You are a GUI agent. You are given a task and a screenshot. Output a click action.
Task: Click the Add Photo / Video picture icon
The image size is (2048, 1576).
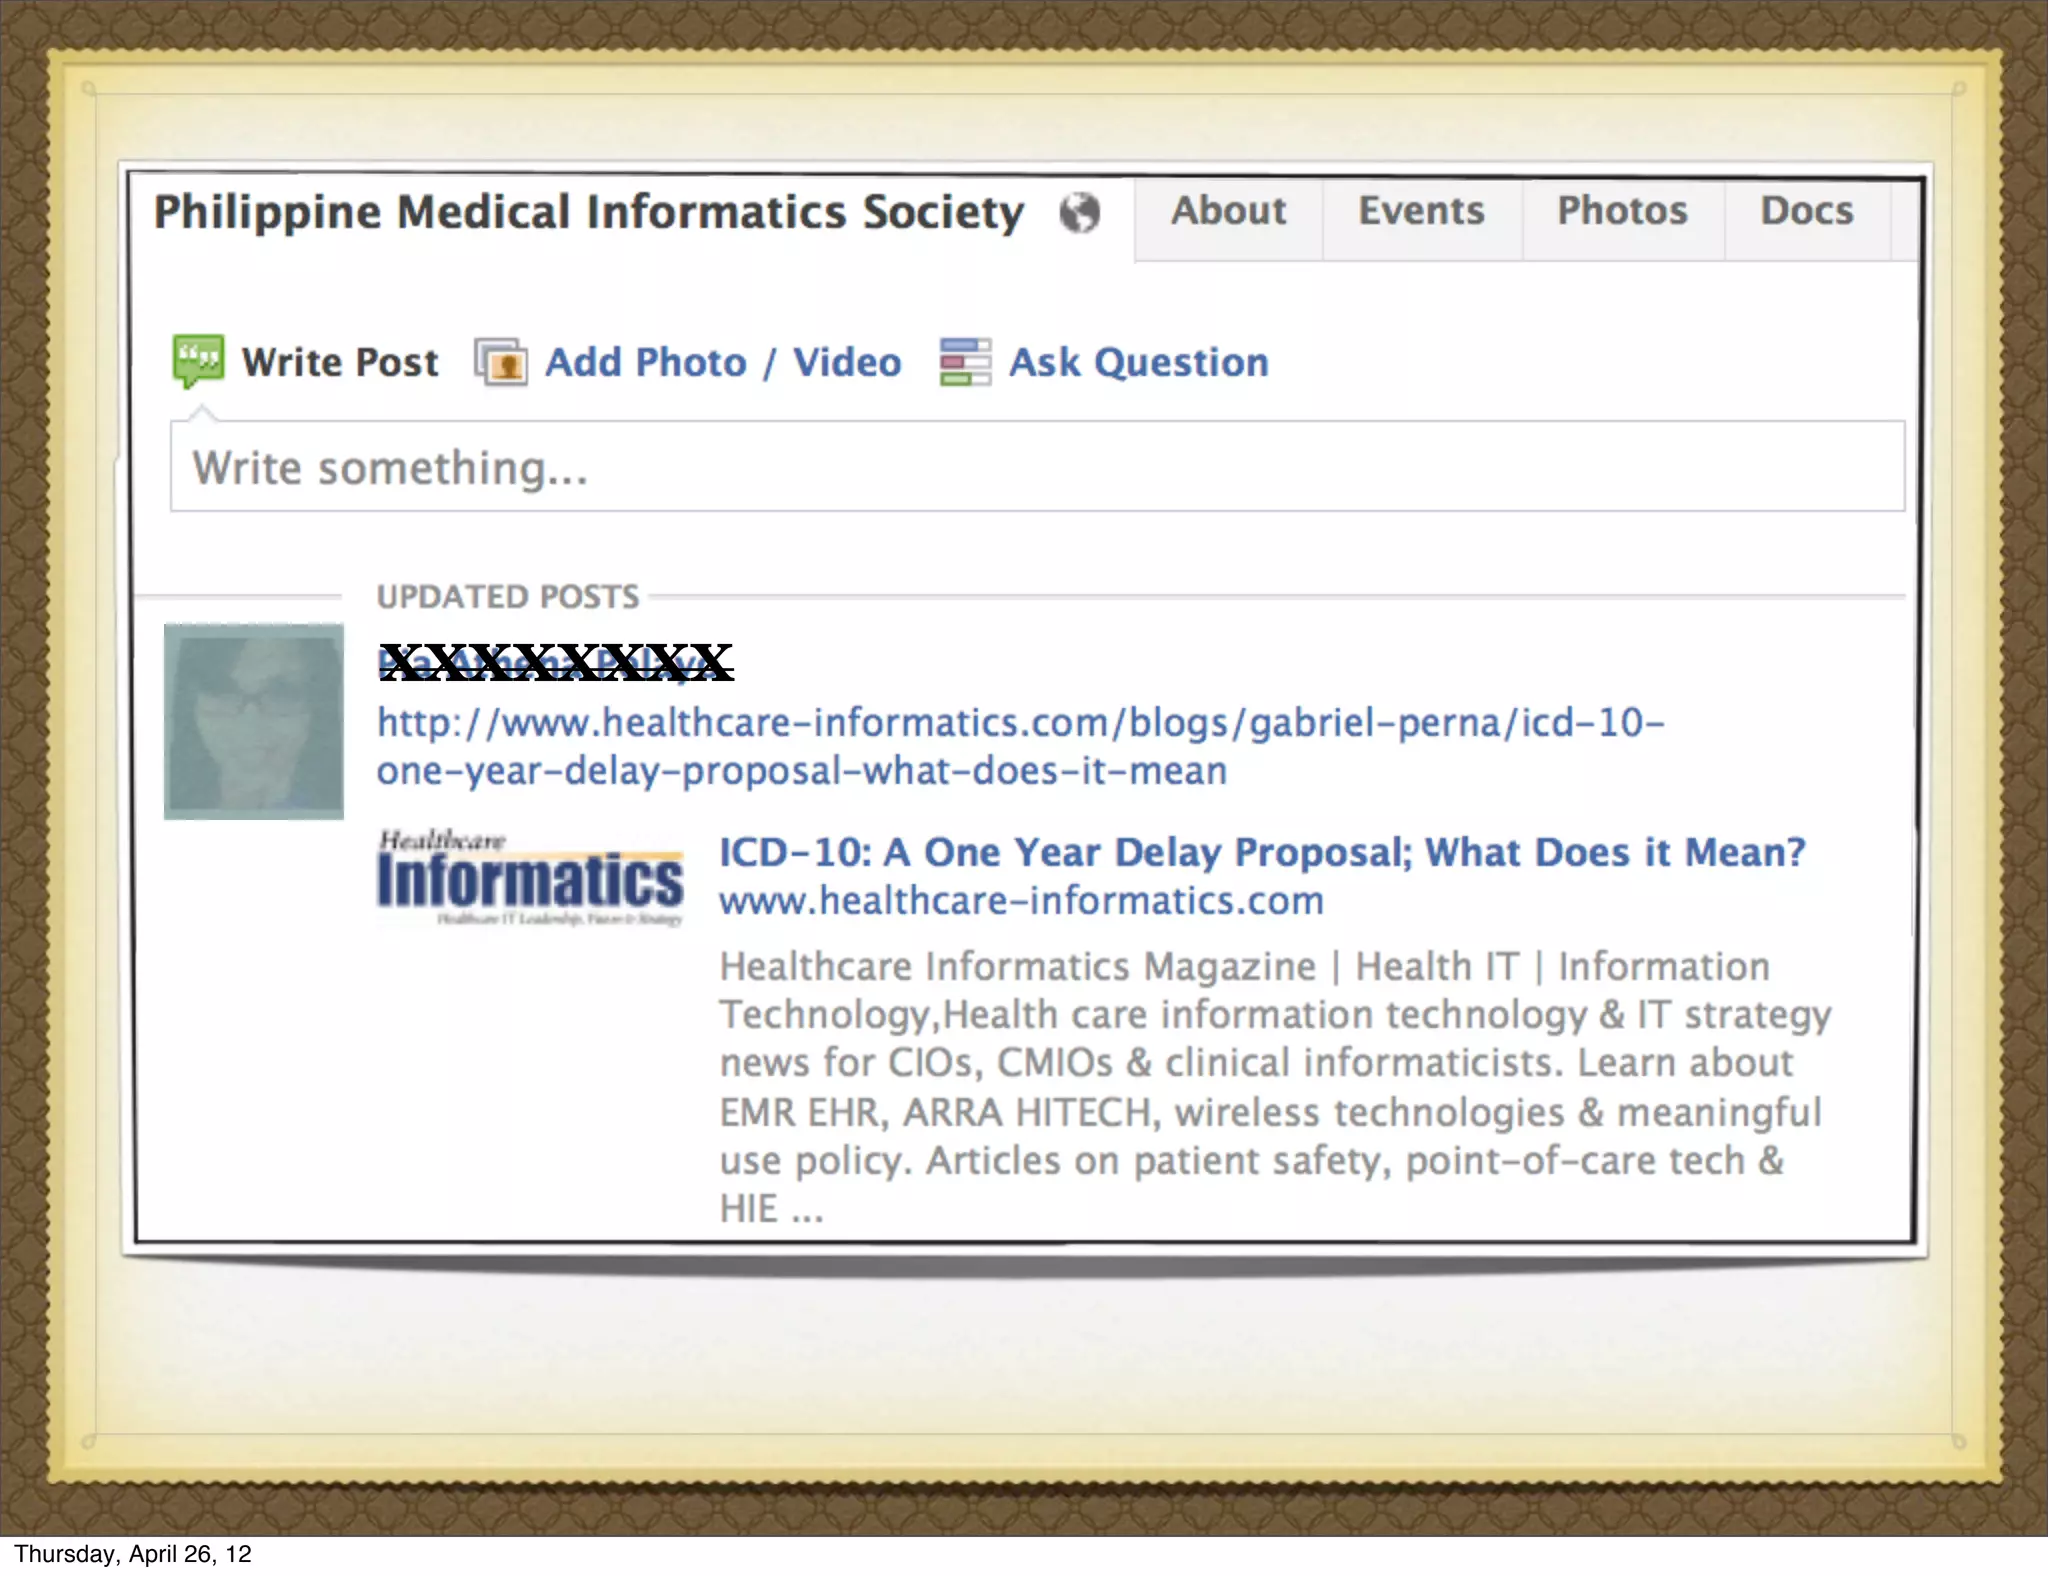[500, 362]
